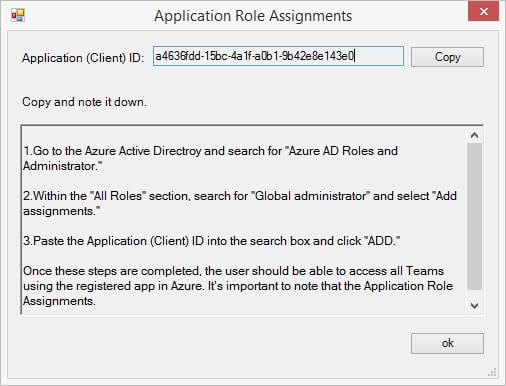Click step 2 'Within the "All Roles" section' text
Image resolution: width=506 pixels, height=386 pixels.
click(x=240, y=203)
